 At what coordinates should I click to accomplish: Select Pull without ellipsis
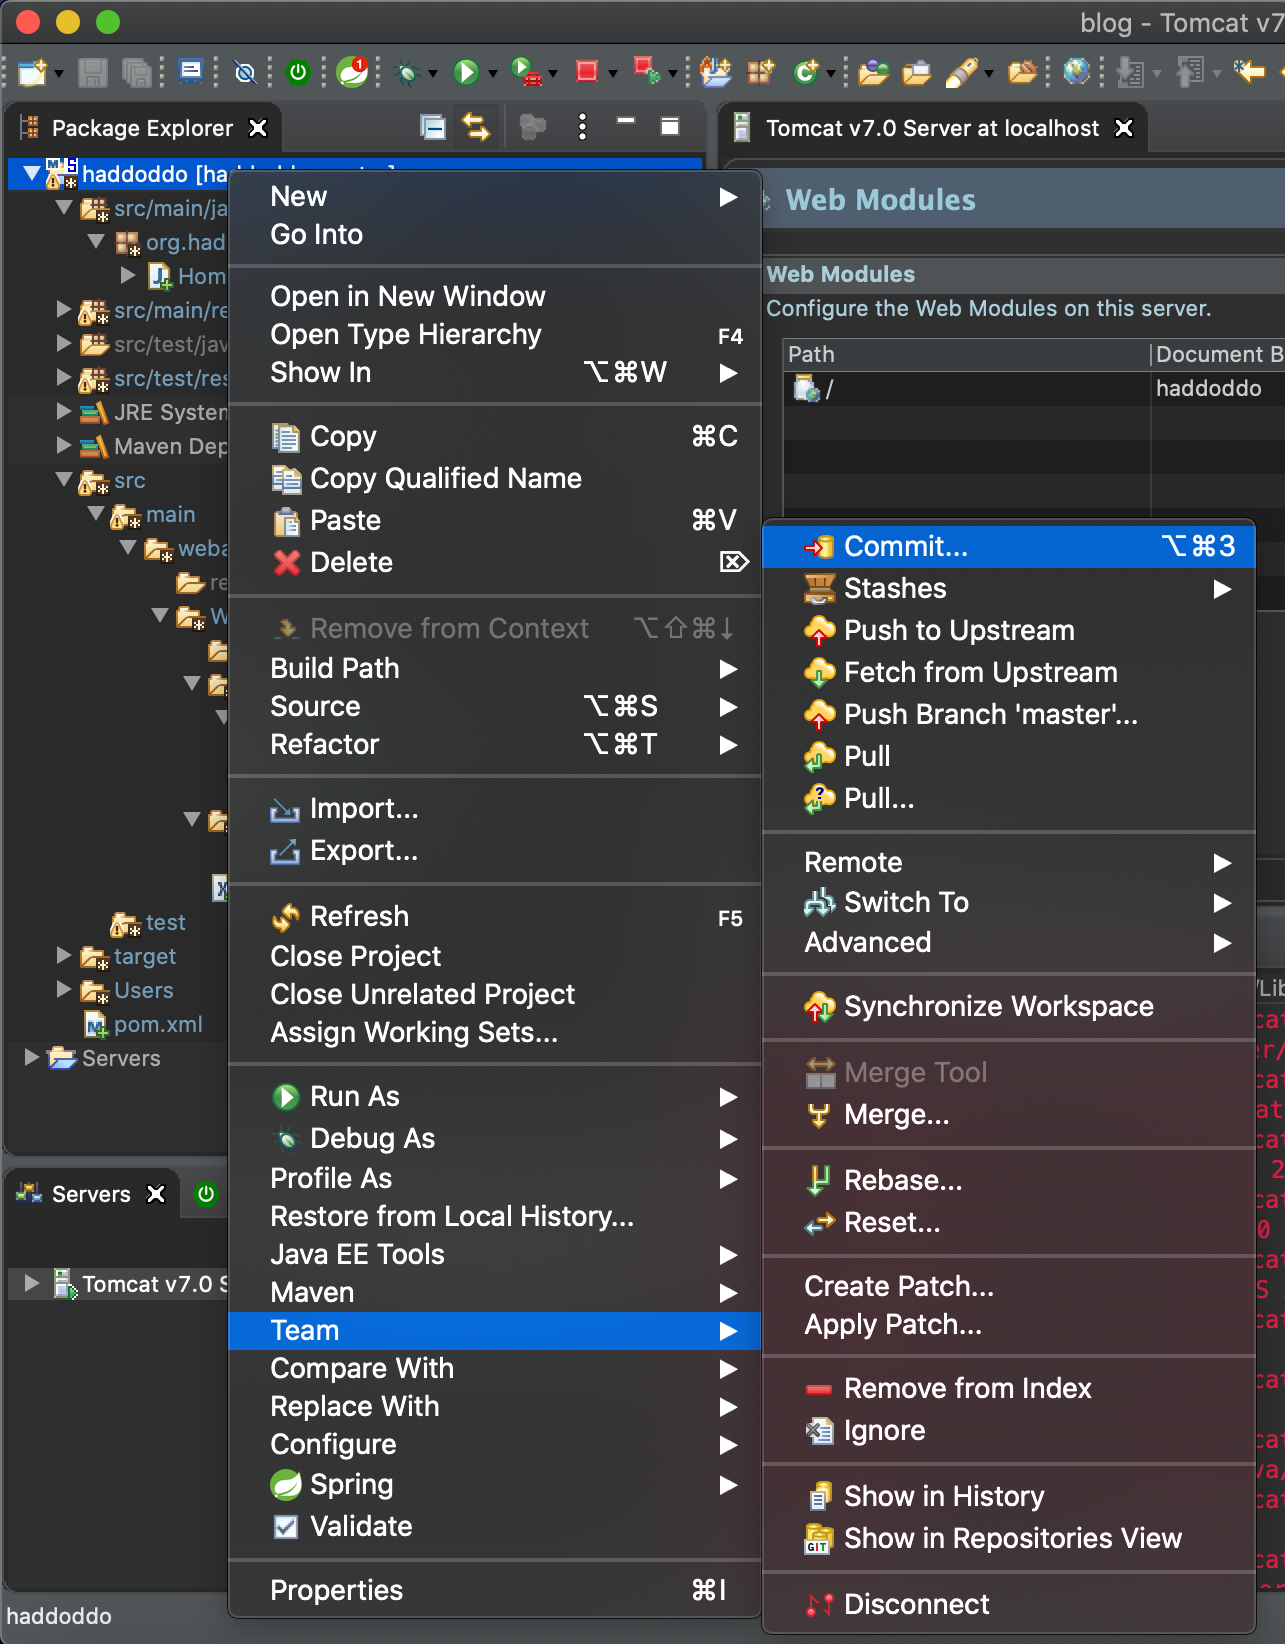pos(1008,756)
